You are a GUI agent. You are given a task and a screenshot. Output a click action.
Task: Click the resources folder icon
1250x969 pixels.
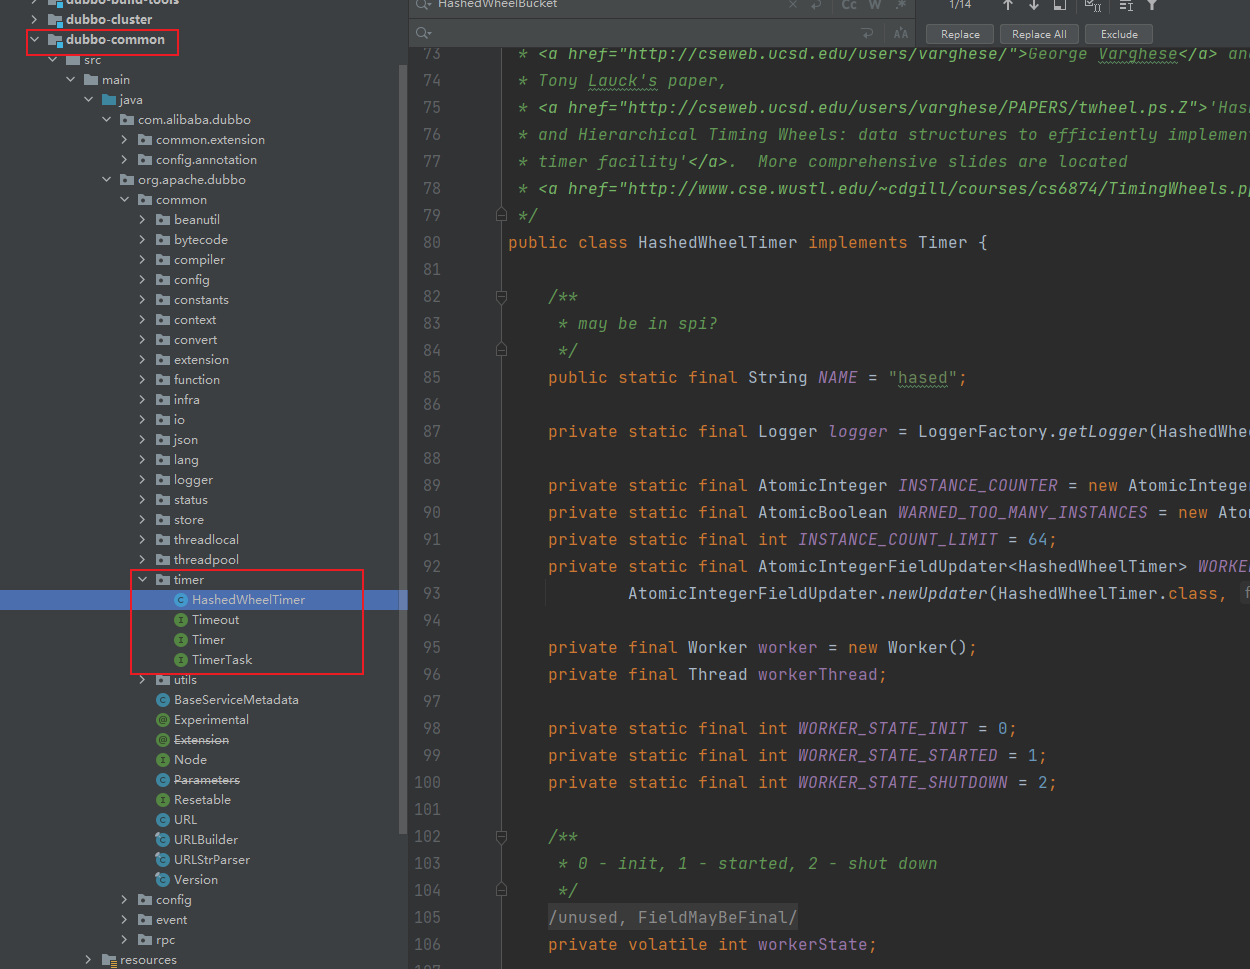109,960
